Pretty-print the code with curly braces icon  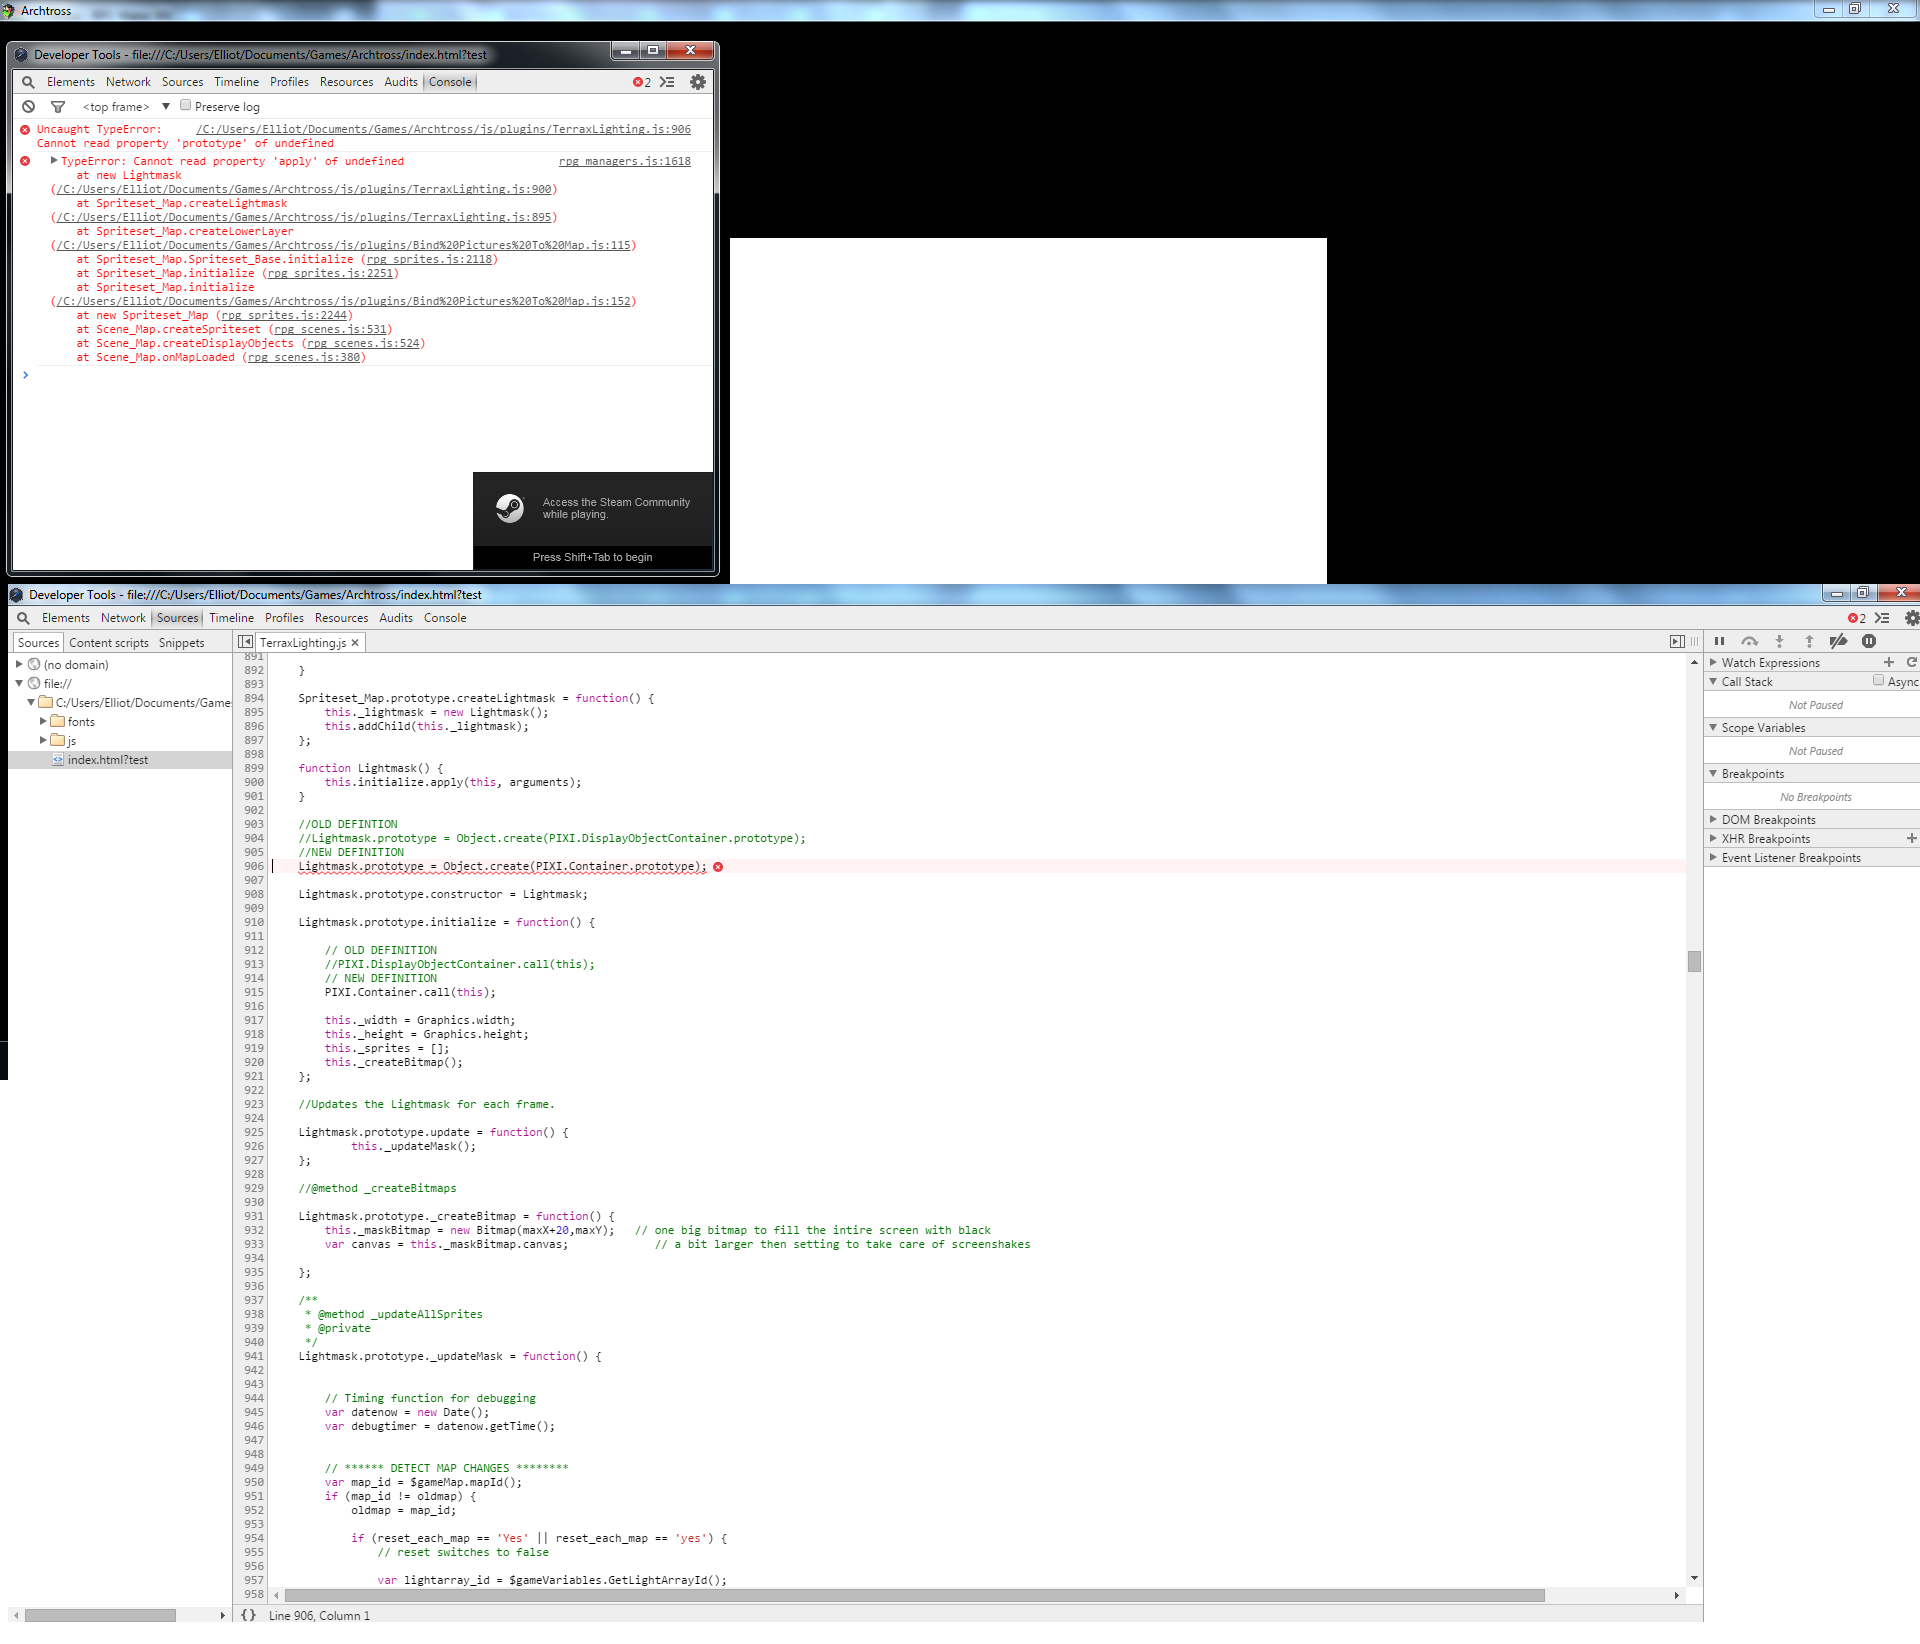point(248,1615)
